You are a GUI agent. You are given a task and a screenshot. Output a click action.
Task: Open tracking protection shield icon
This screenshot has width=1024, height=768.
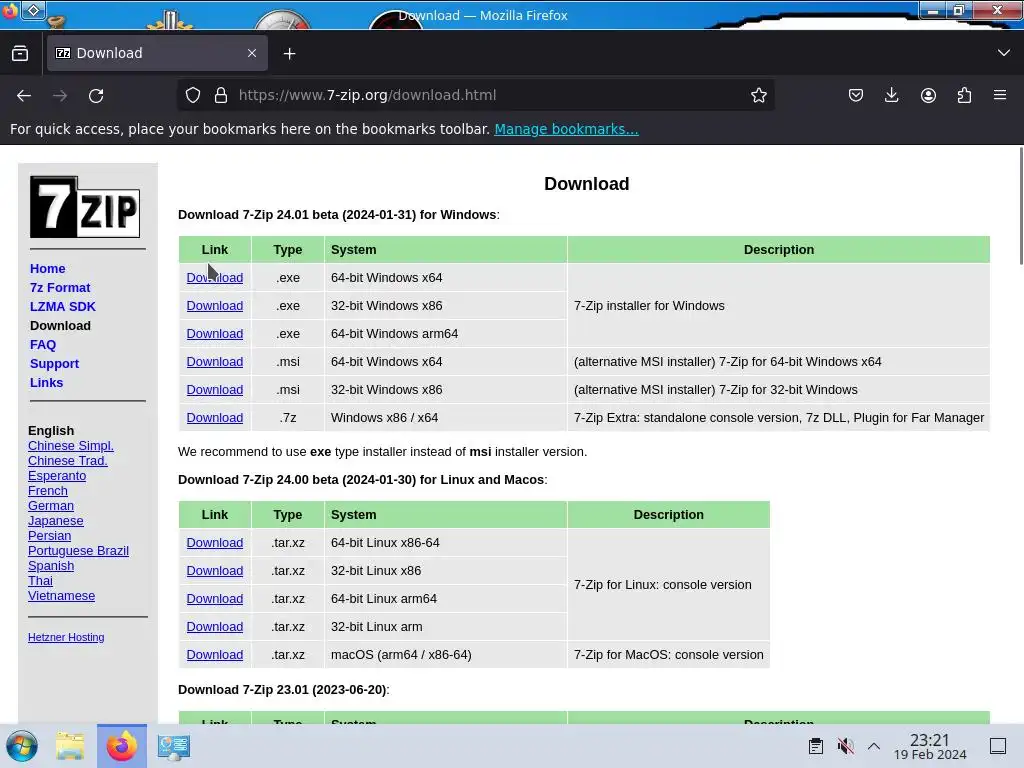(x=193, y=95)
